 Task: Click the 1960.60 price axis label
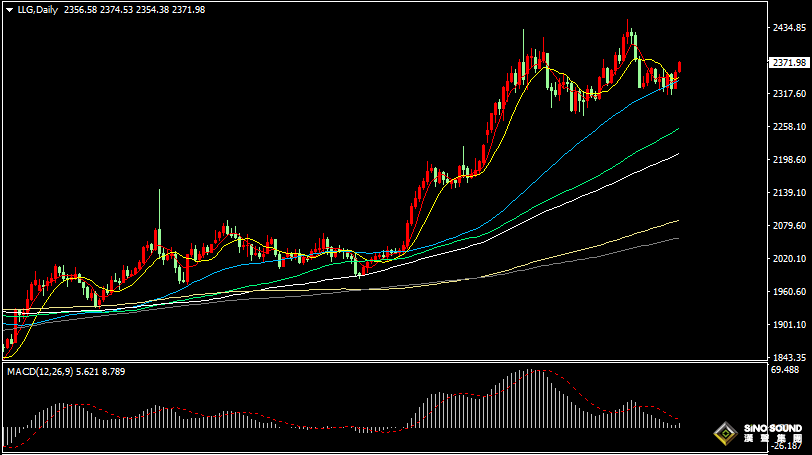click(788, 292)
